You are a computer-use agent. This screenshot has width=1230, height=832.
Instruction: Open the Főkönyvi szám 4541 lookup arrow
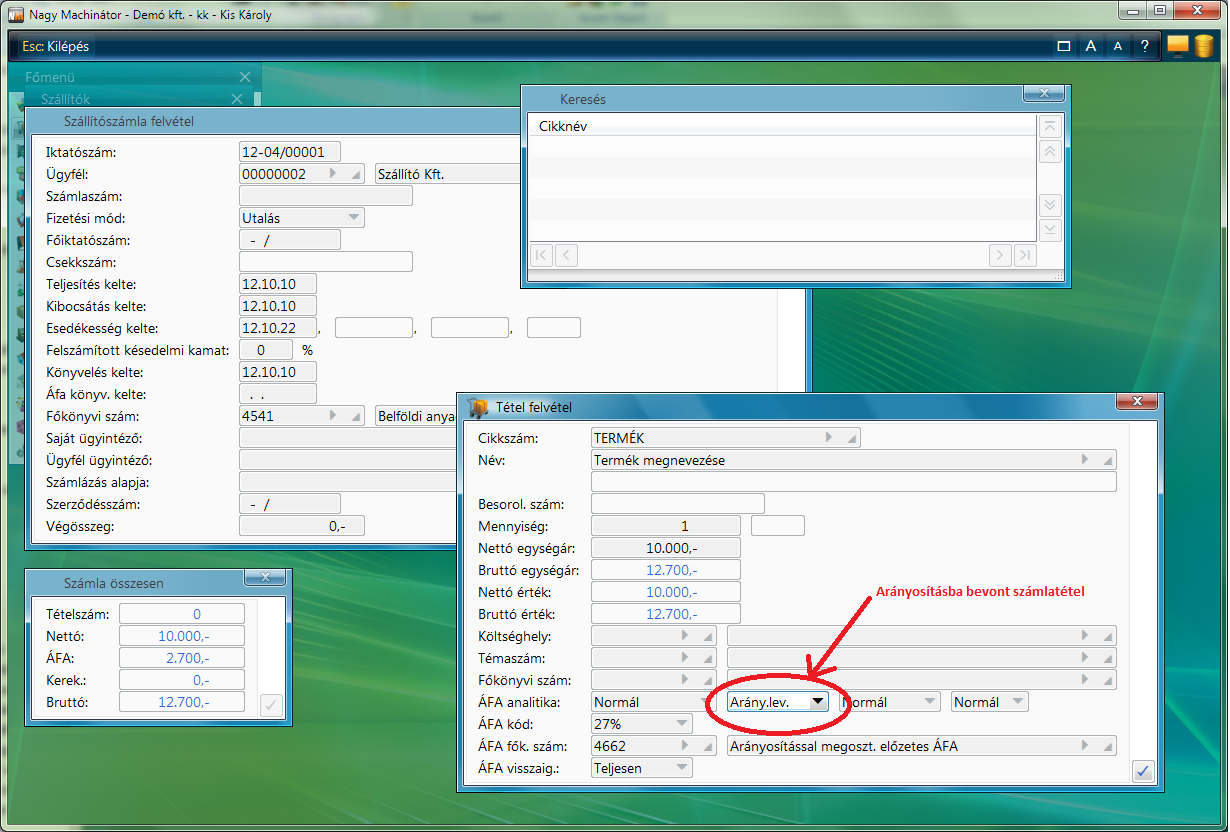pos(333,416)
